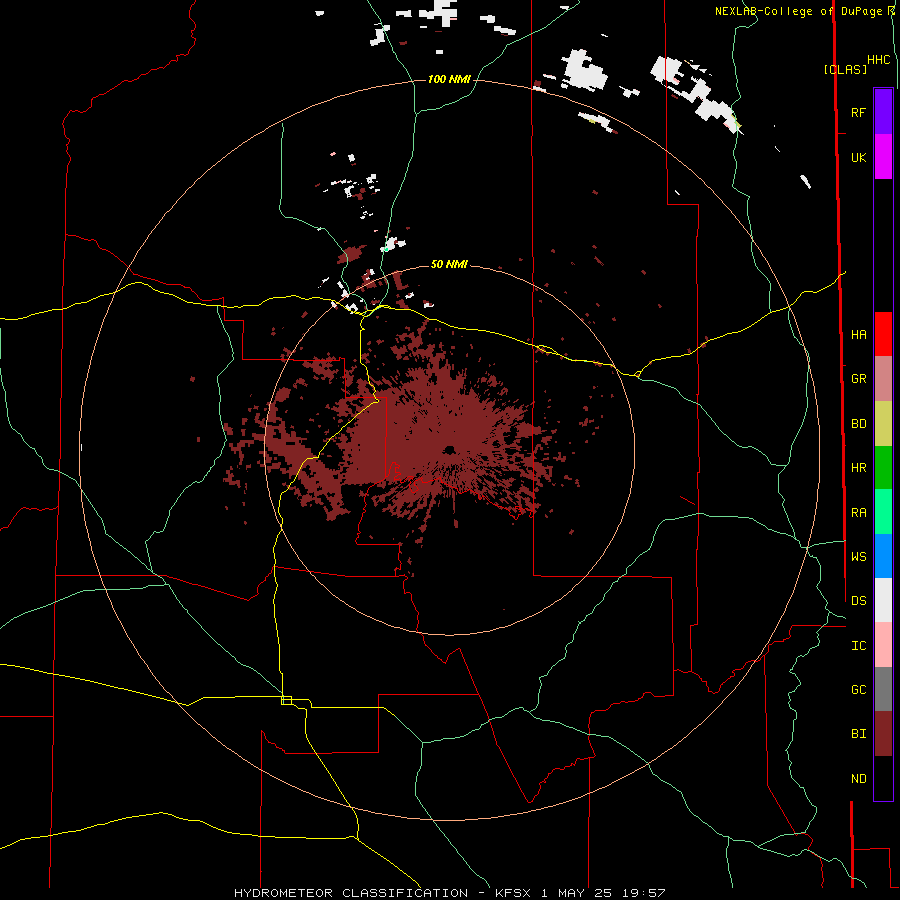Click the KFSX radar site identifier
This screenshot has height=900, width=900.
513,893
